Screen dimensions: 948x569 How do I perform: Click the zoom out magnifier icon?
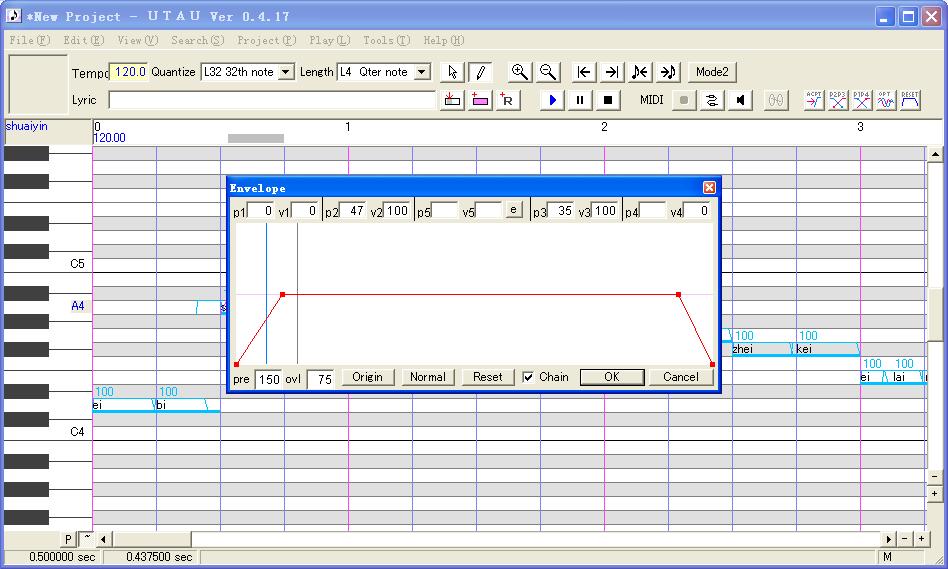(548, 72)
